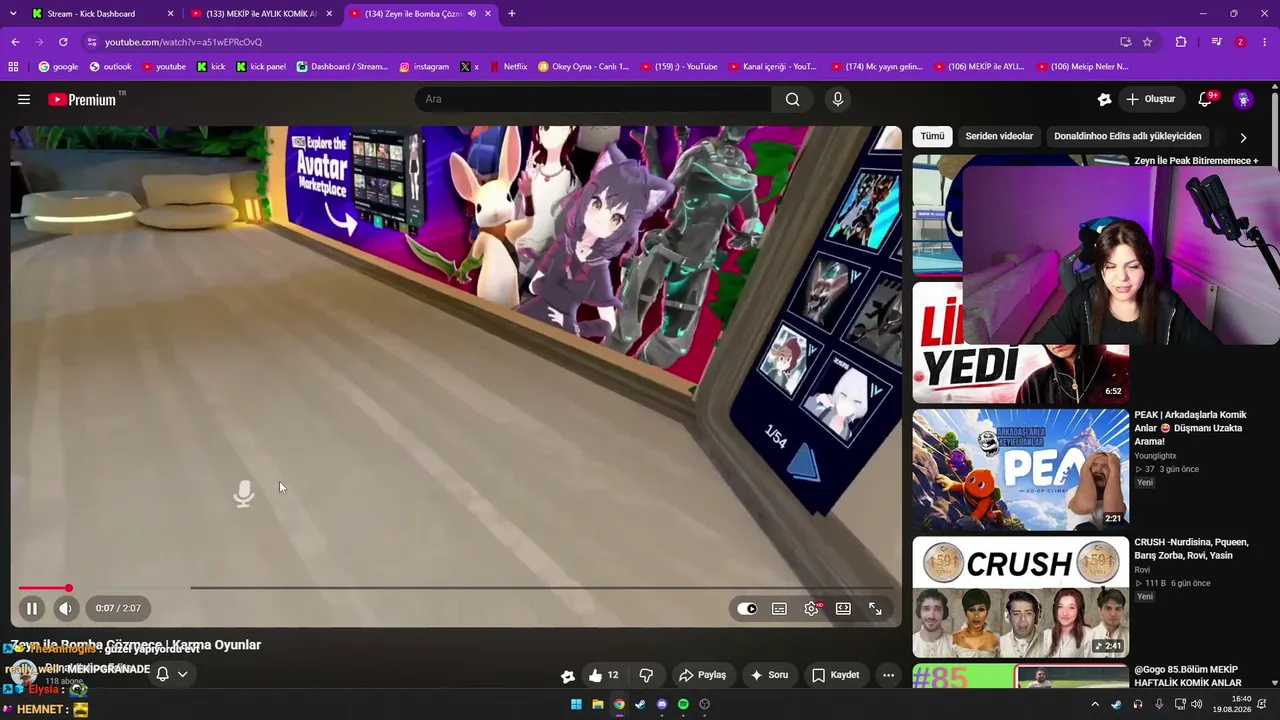Viewport: 1280px width, 720px height.
Task: Open the outlook bookmark
Action: pos(110,67)
